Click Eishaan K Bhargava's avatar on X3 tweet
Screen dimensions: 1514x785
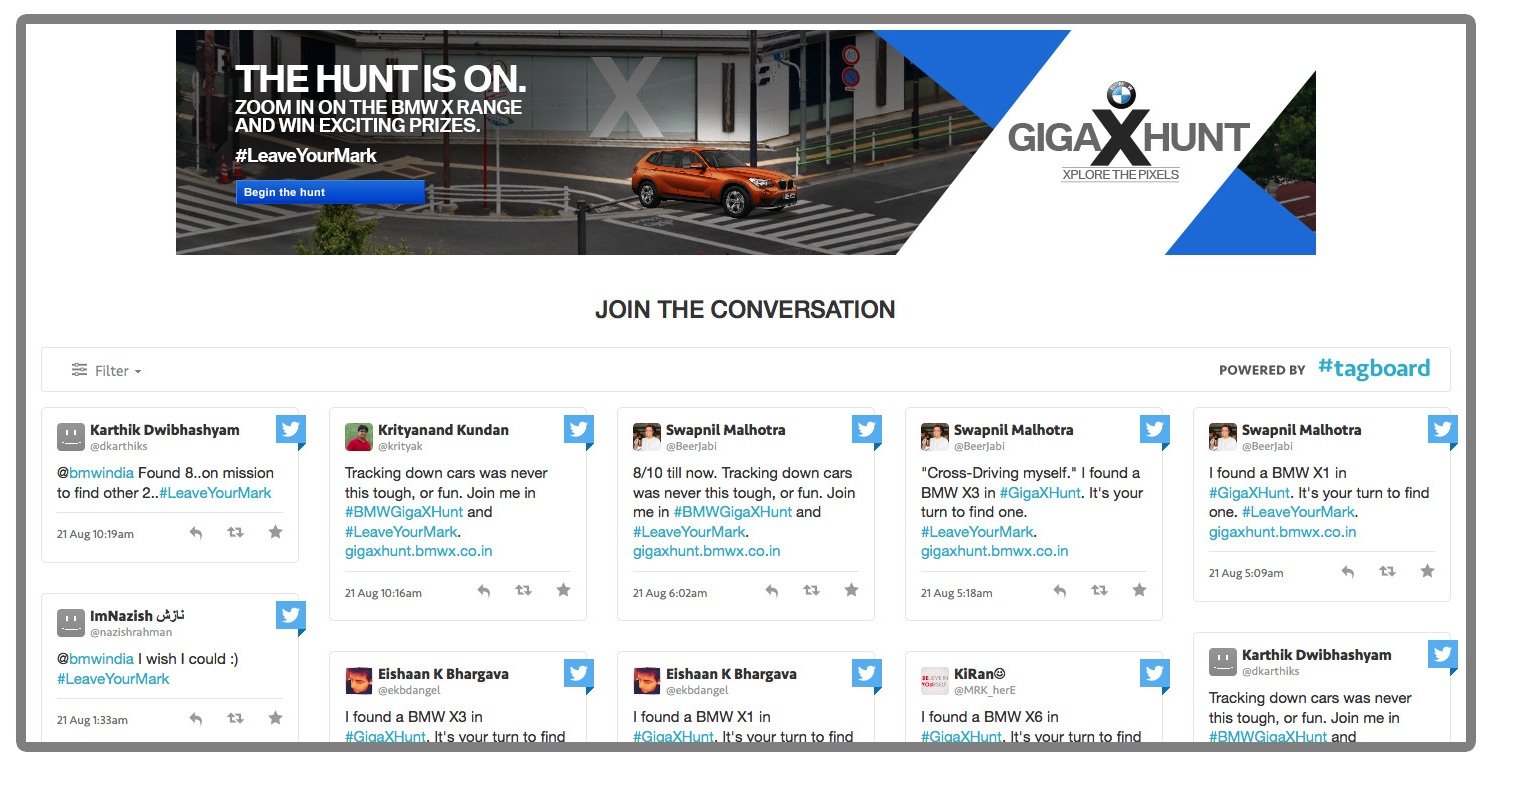[359, 681]
